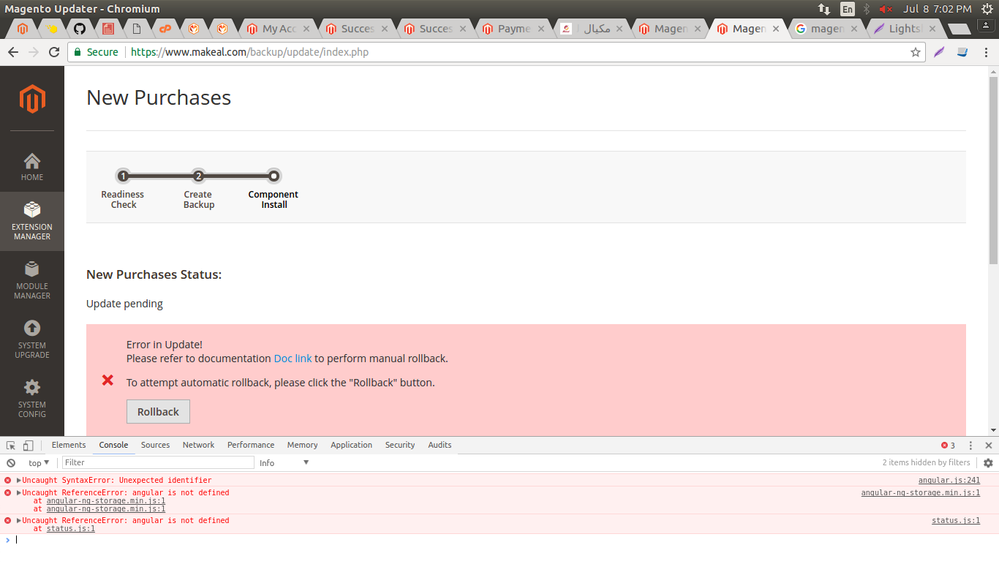The height and width of the screenshot is (562, 999).
Task: Switch to the Lights browser tab
Action: (x=905, y=29)
